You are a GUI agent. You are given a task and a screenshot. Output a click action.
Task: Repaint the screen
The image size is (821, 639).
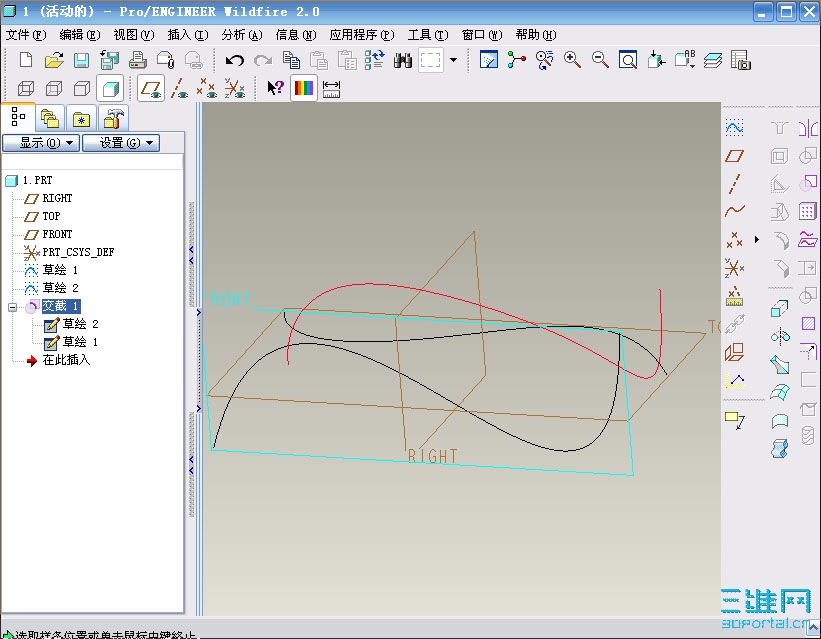point(489,60)
